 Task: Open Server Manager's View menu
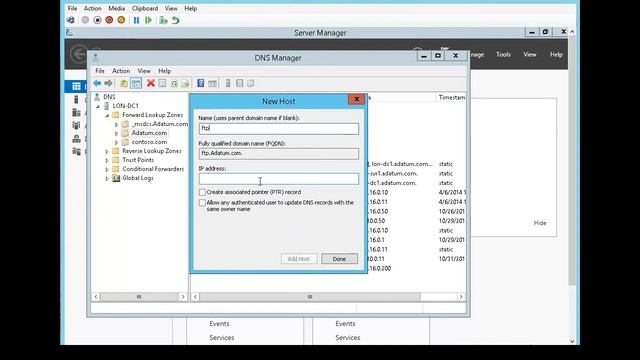(x=530, y=54)
